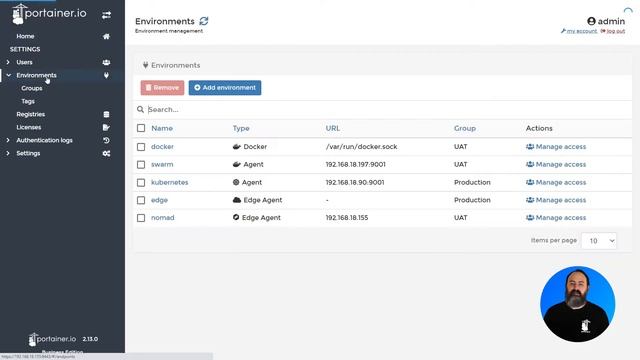Screen dimensions: 640x360
Task: Click the Settings gears icon
Action: tap(106, 153)
